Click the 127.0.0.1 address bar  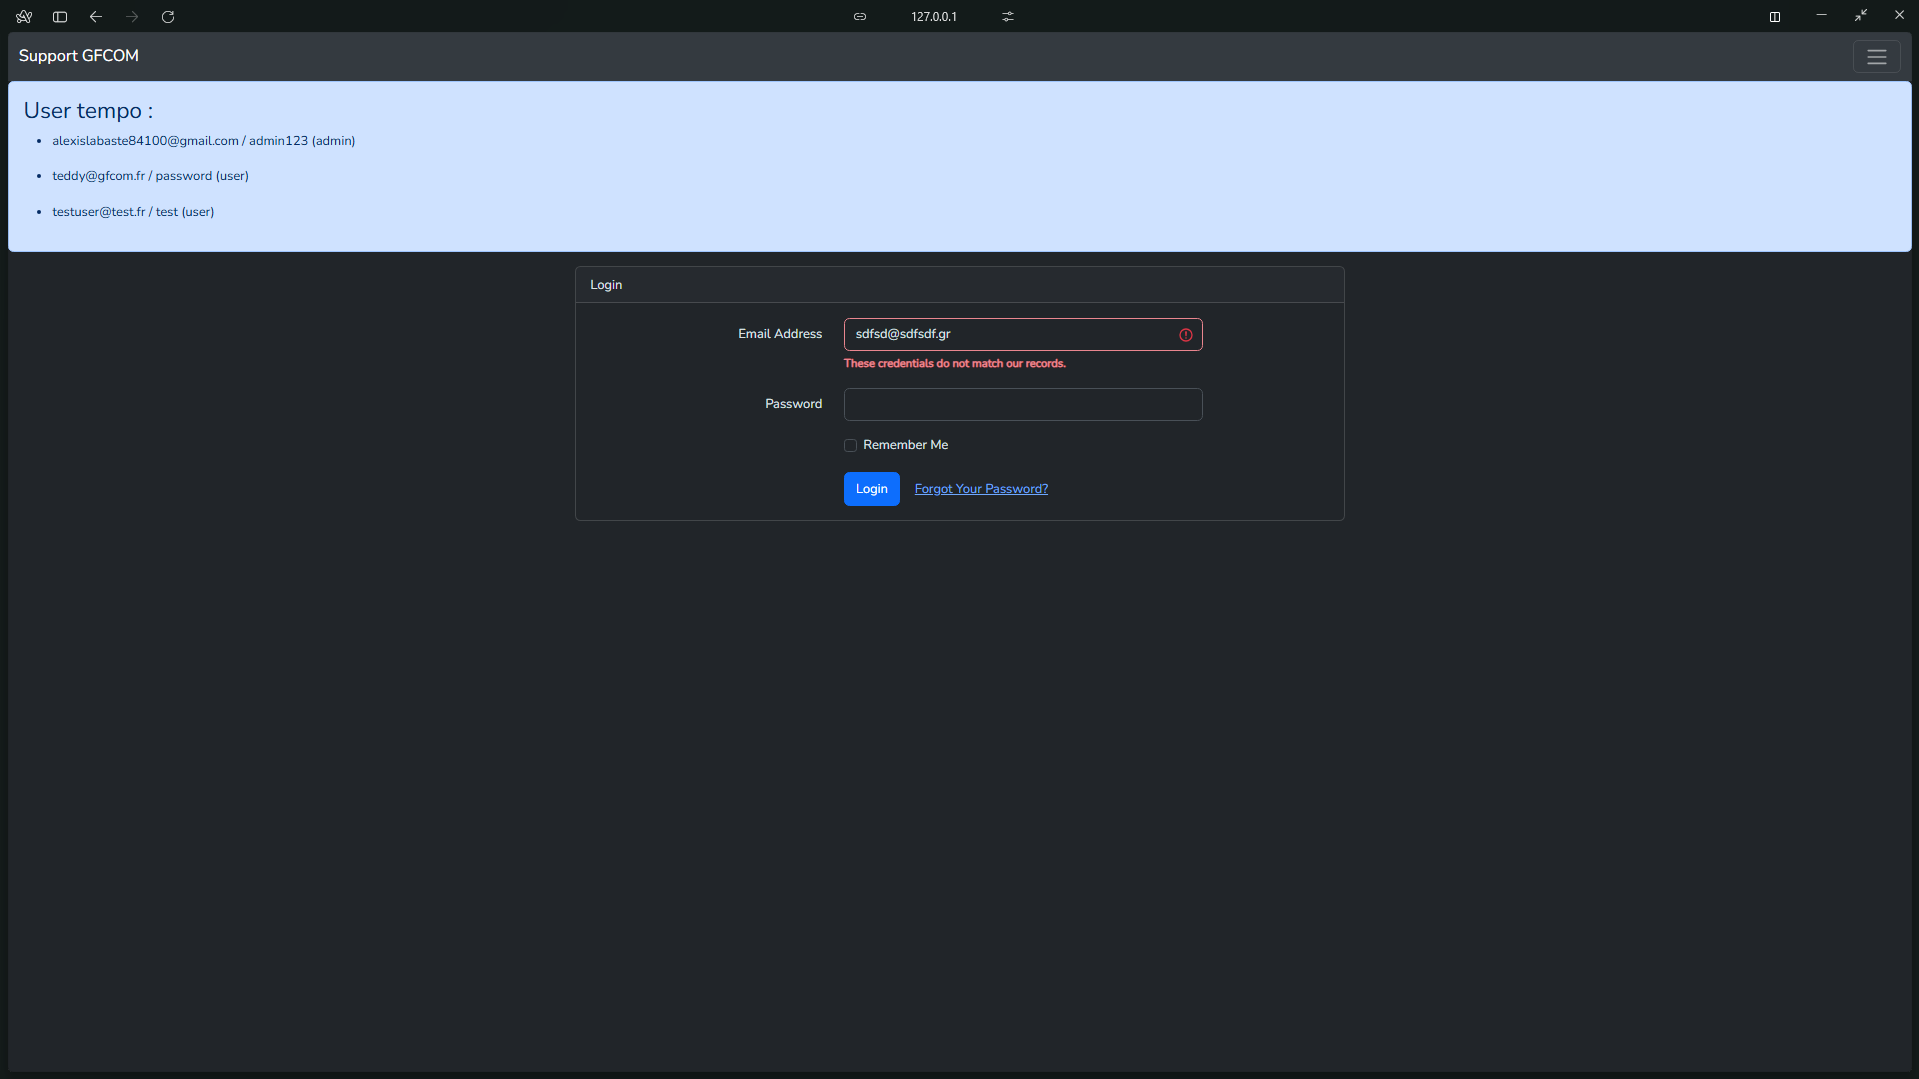(933, 17)
